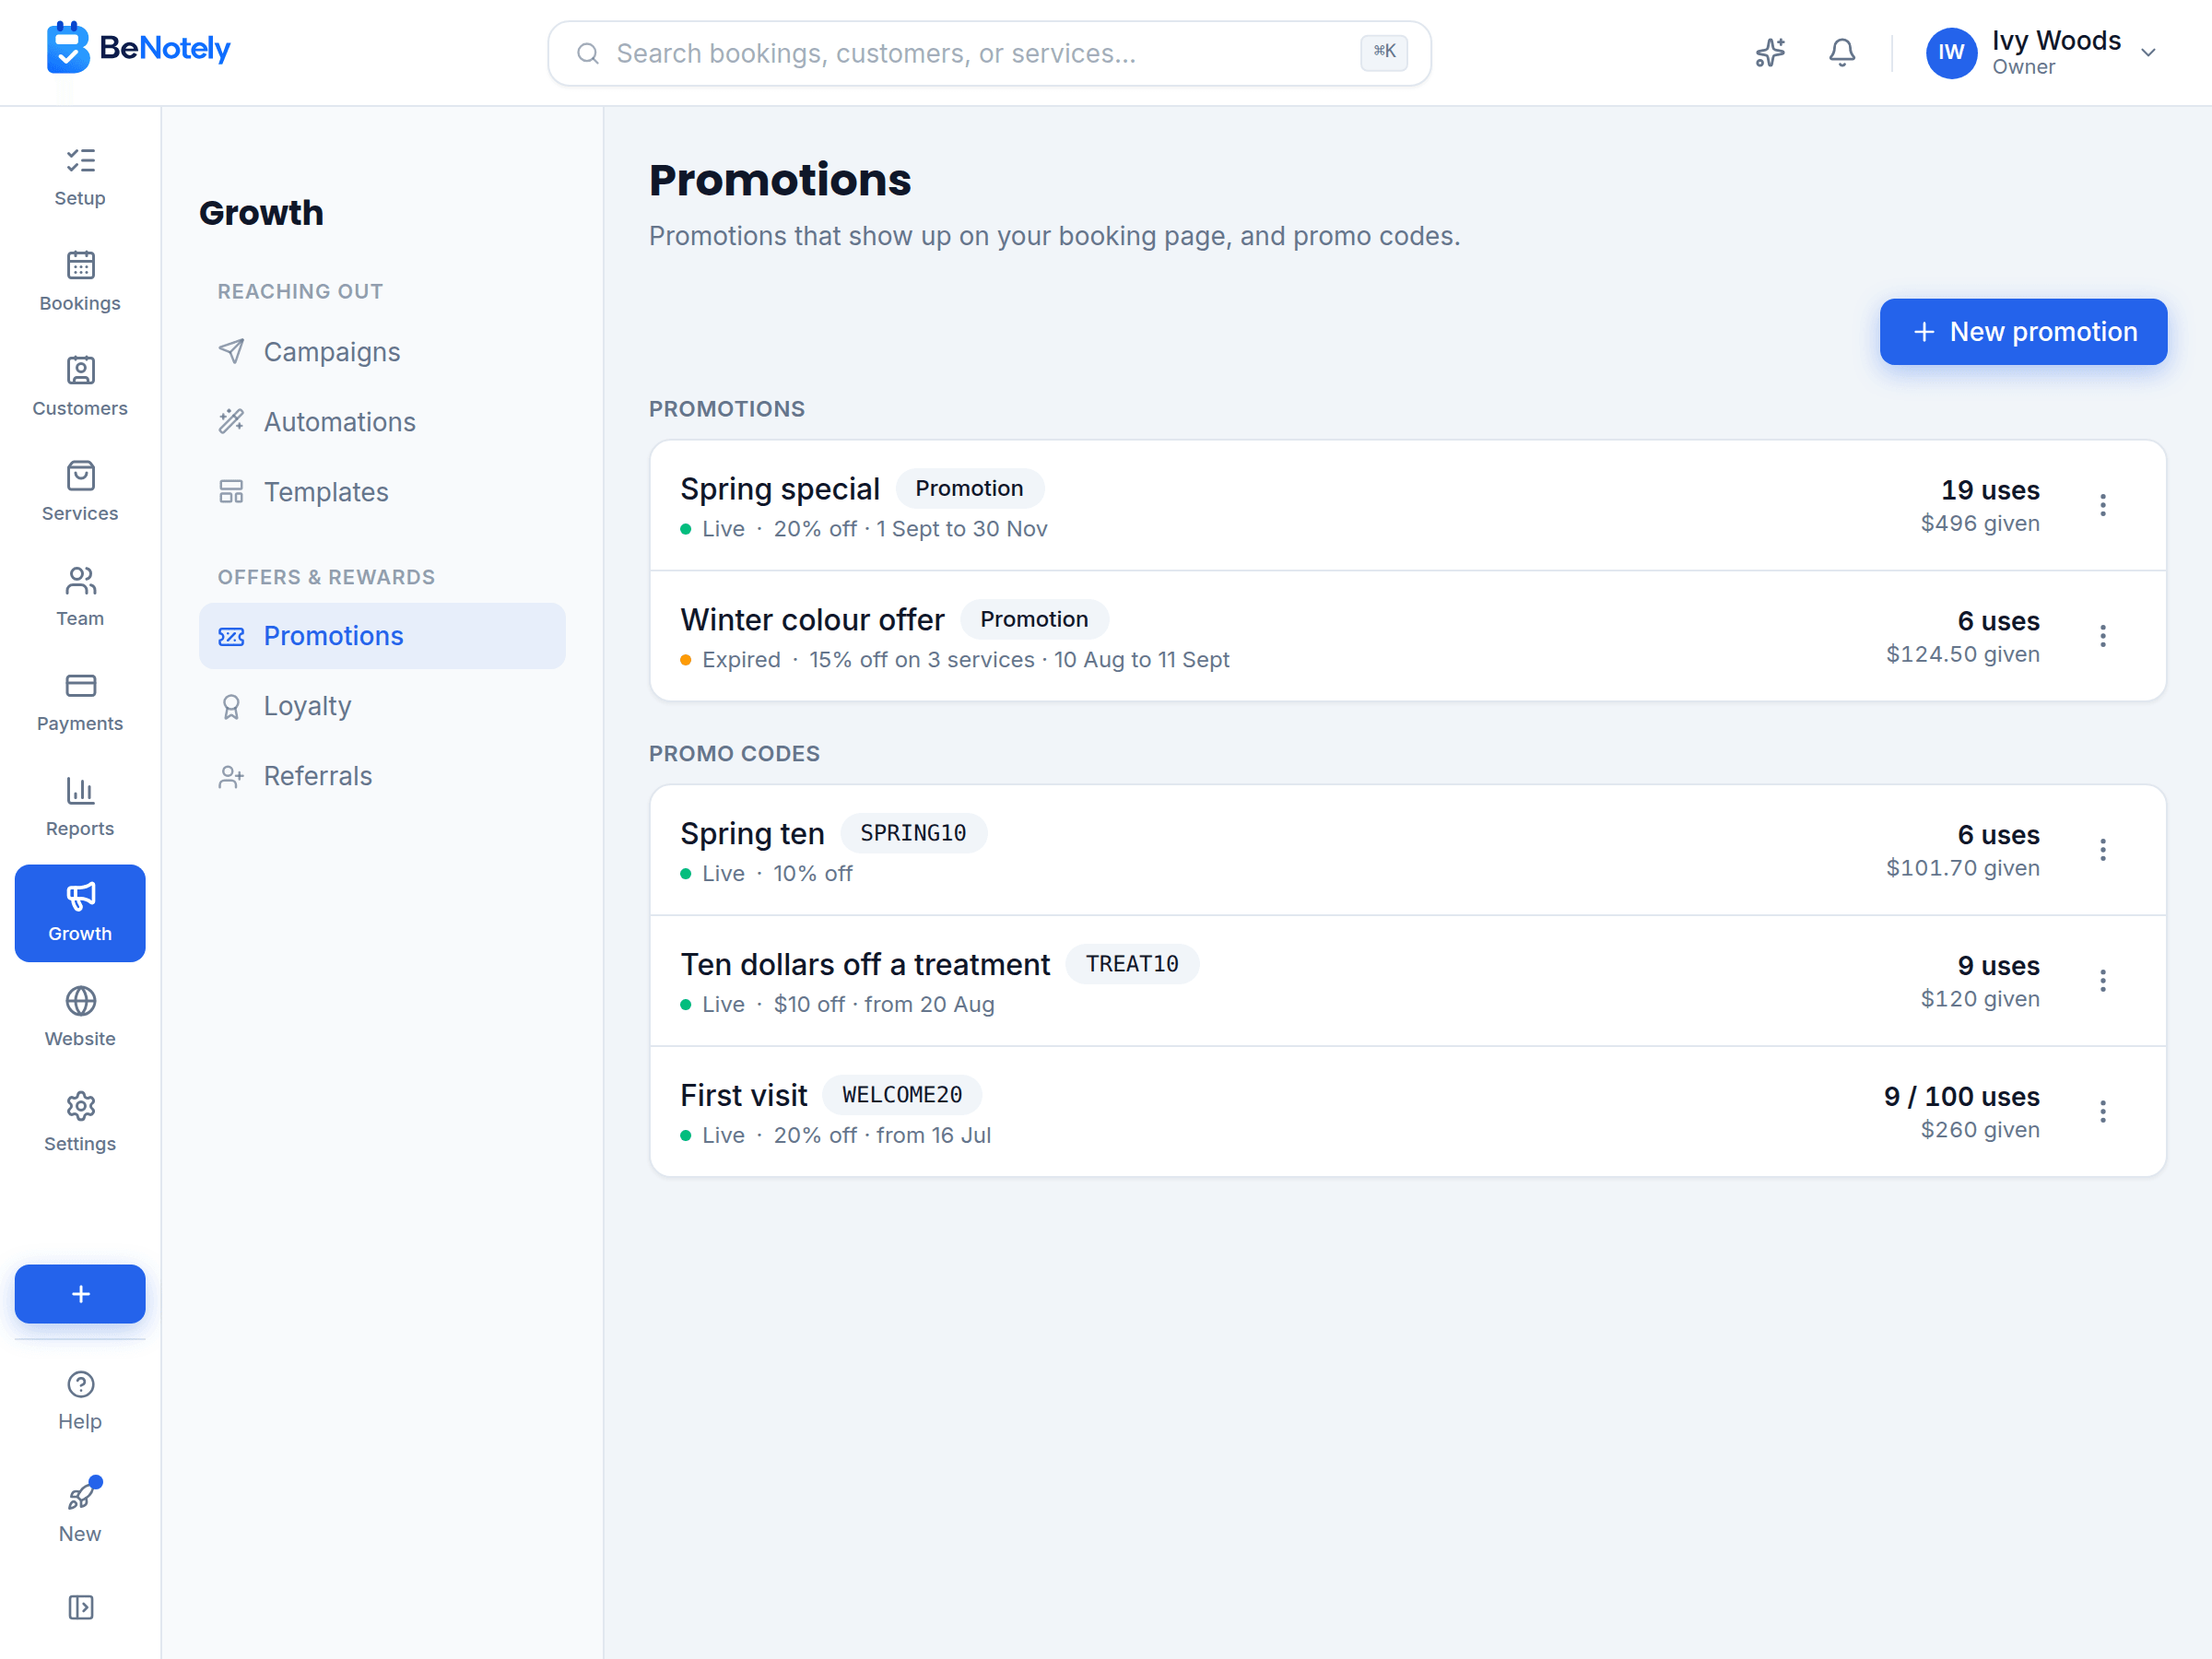Open Loyalty in Offers & Rewards
This screenshot has height=1659, width=2212.
[382, 706]
